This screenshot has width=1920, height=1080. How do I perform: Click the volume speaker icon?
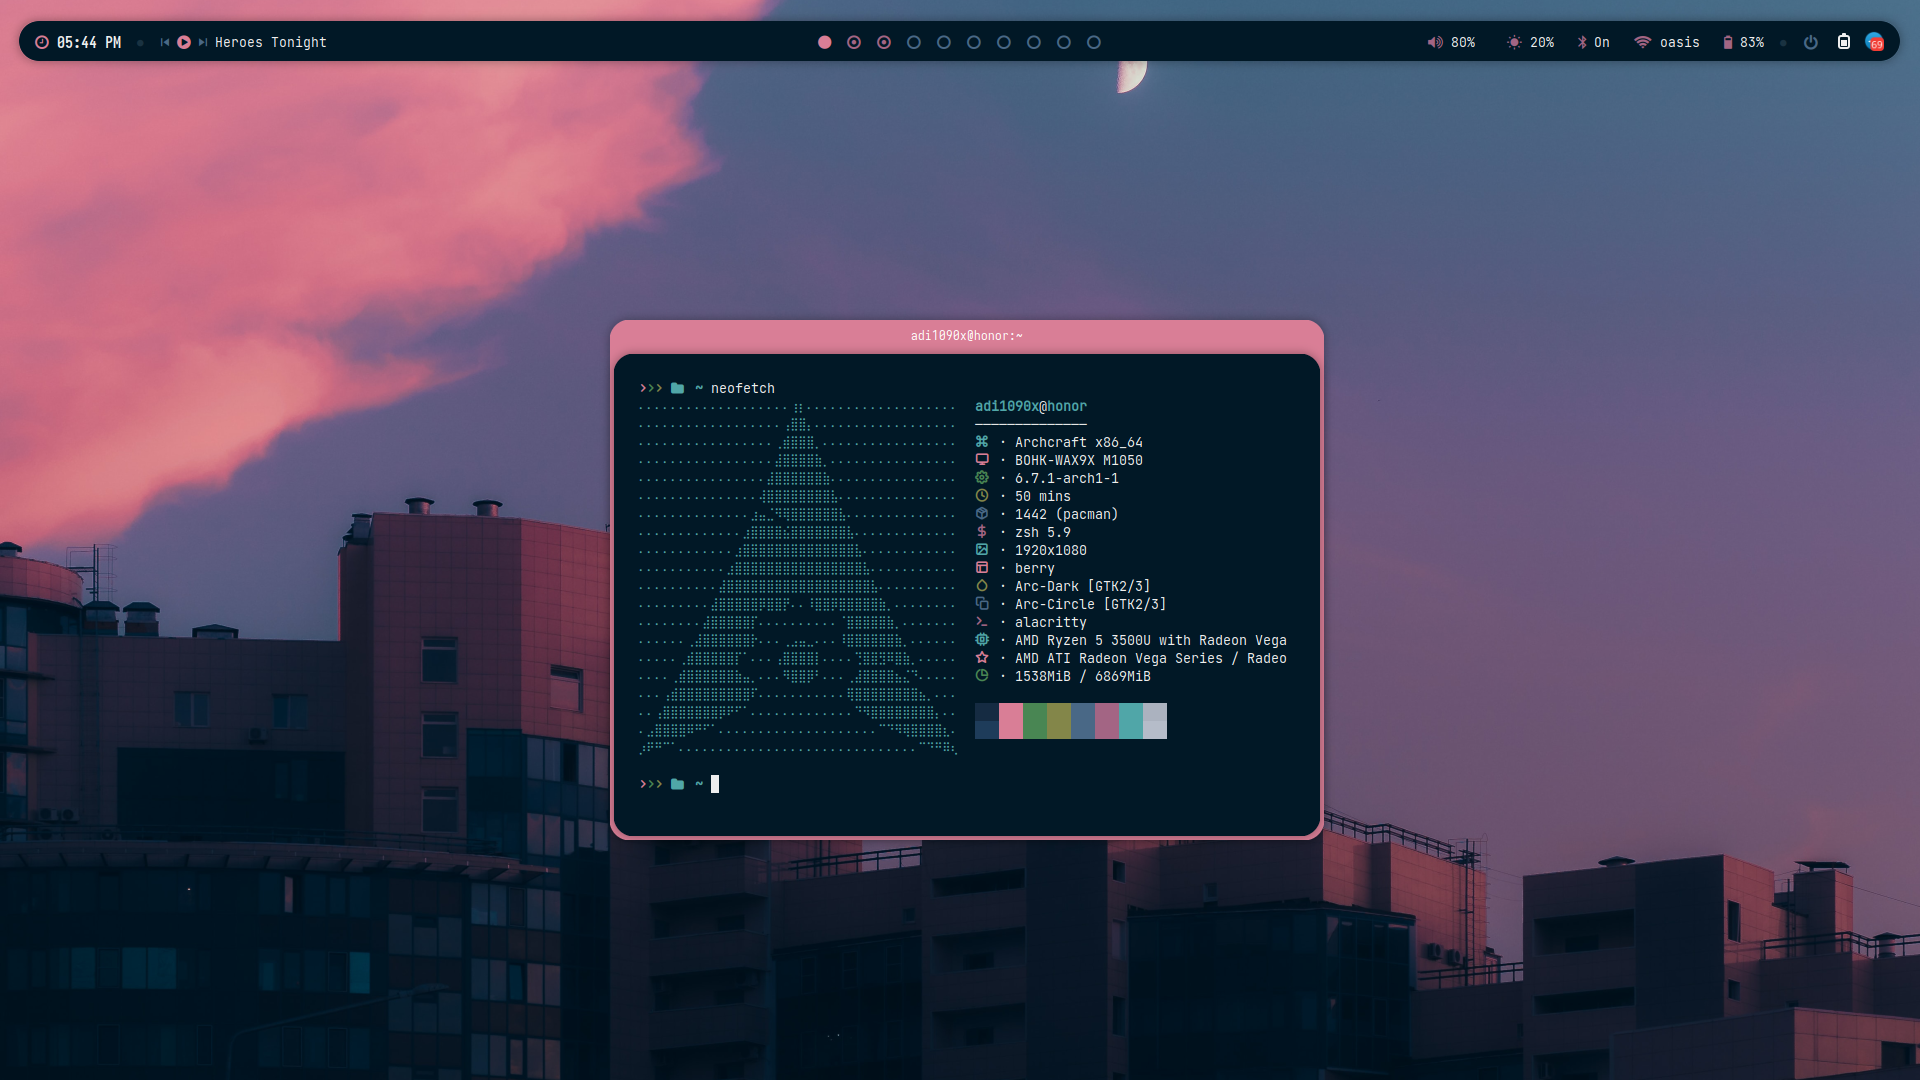pos(1435,42)
